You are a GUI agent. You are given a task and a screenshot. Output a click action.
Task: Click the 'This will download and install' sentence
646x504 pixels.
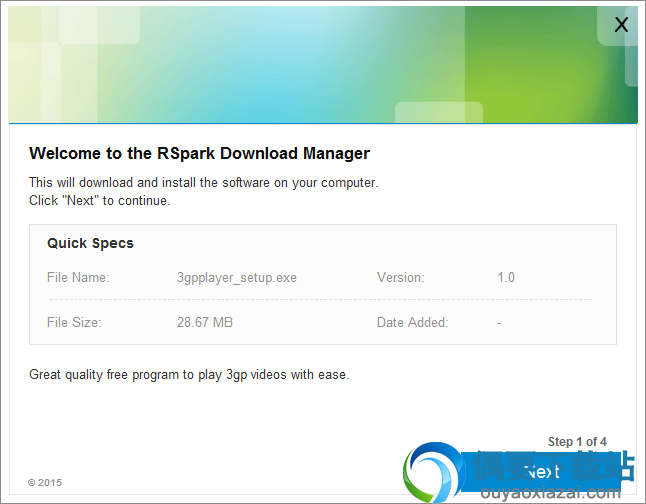point(204,183)
